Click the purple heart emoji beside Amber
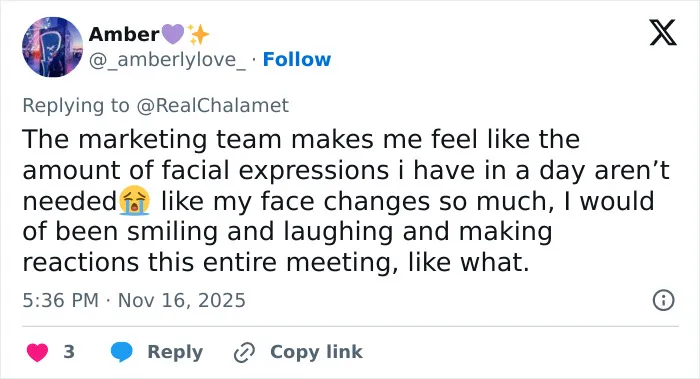700x379 pixels. [172, 34]
